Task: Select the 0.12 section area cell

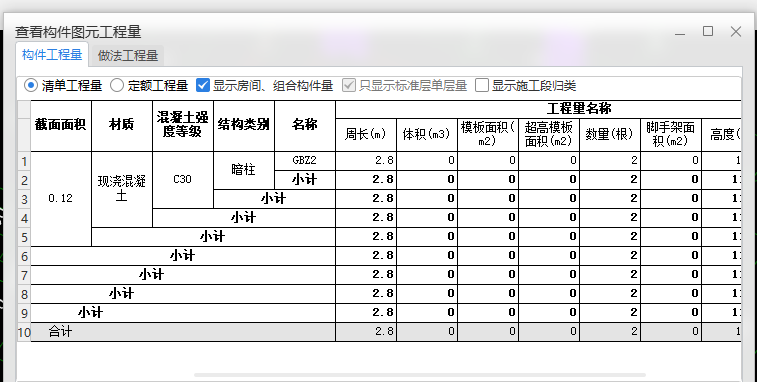Action: click(x=61, y=199)
